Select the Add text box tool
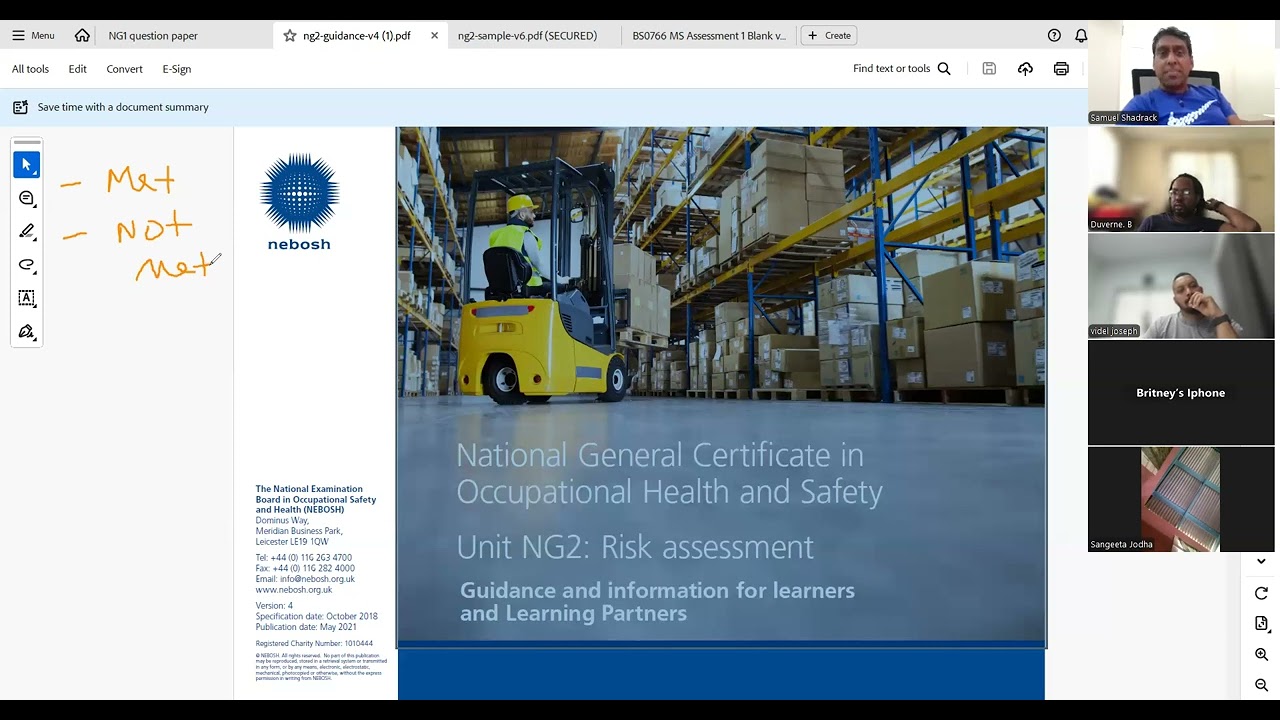Screen dimensions: 1280x720 click(x=27, y=298)
